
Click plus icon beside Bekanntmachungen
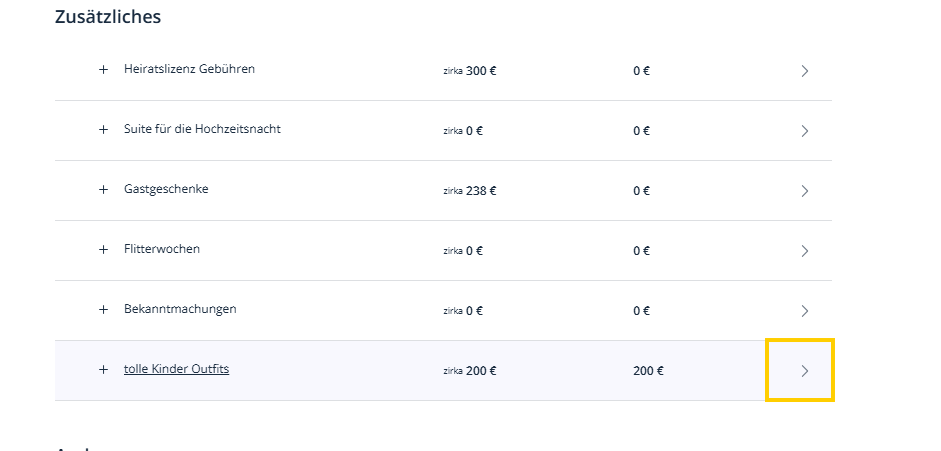pyautogui.click(x=103, y=309)
